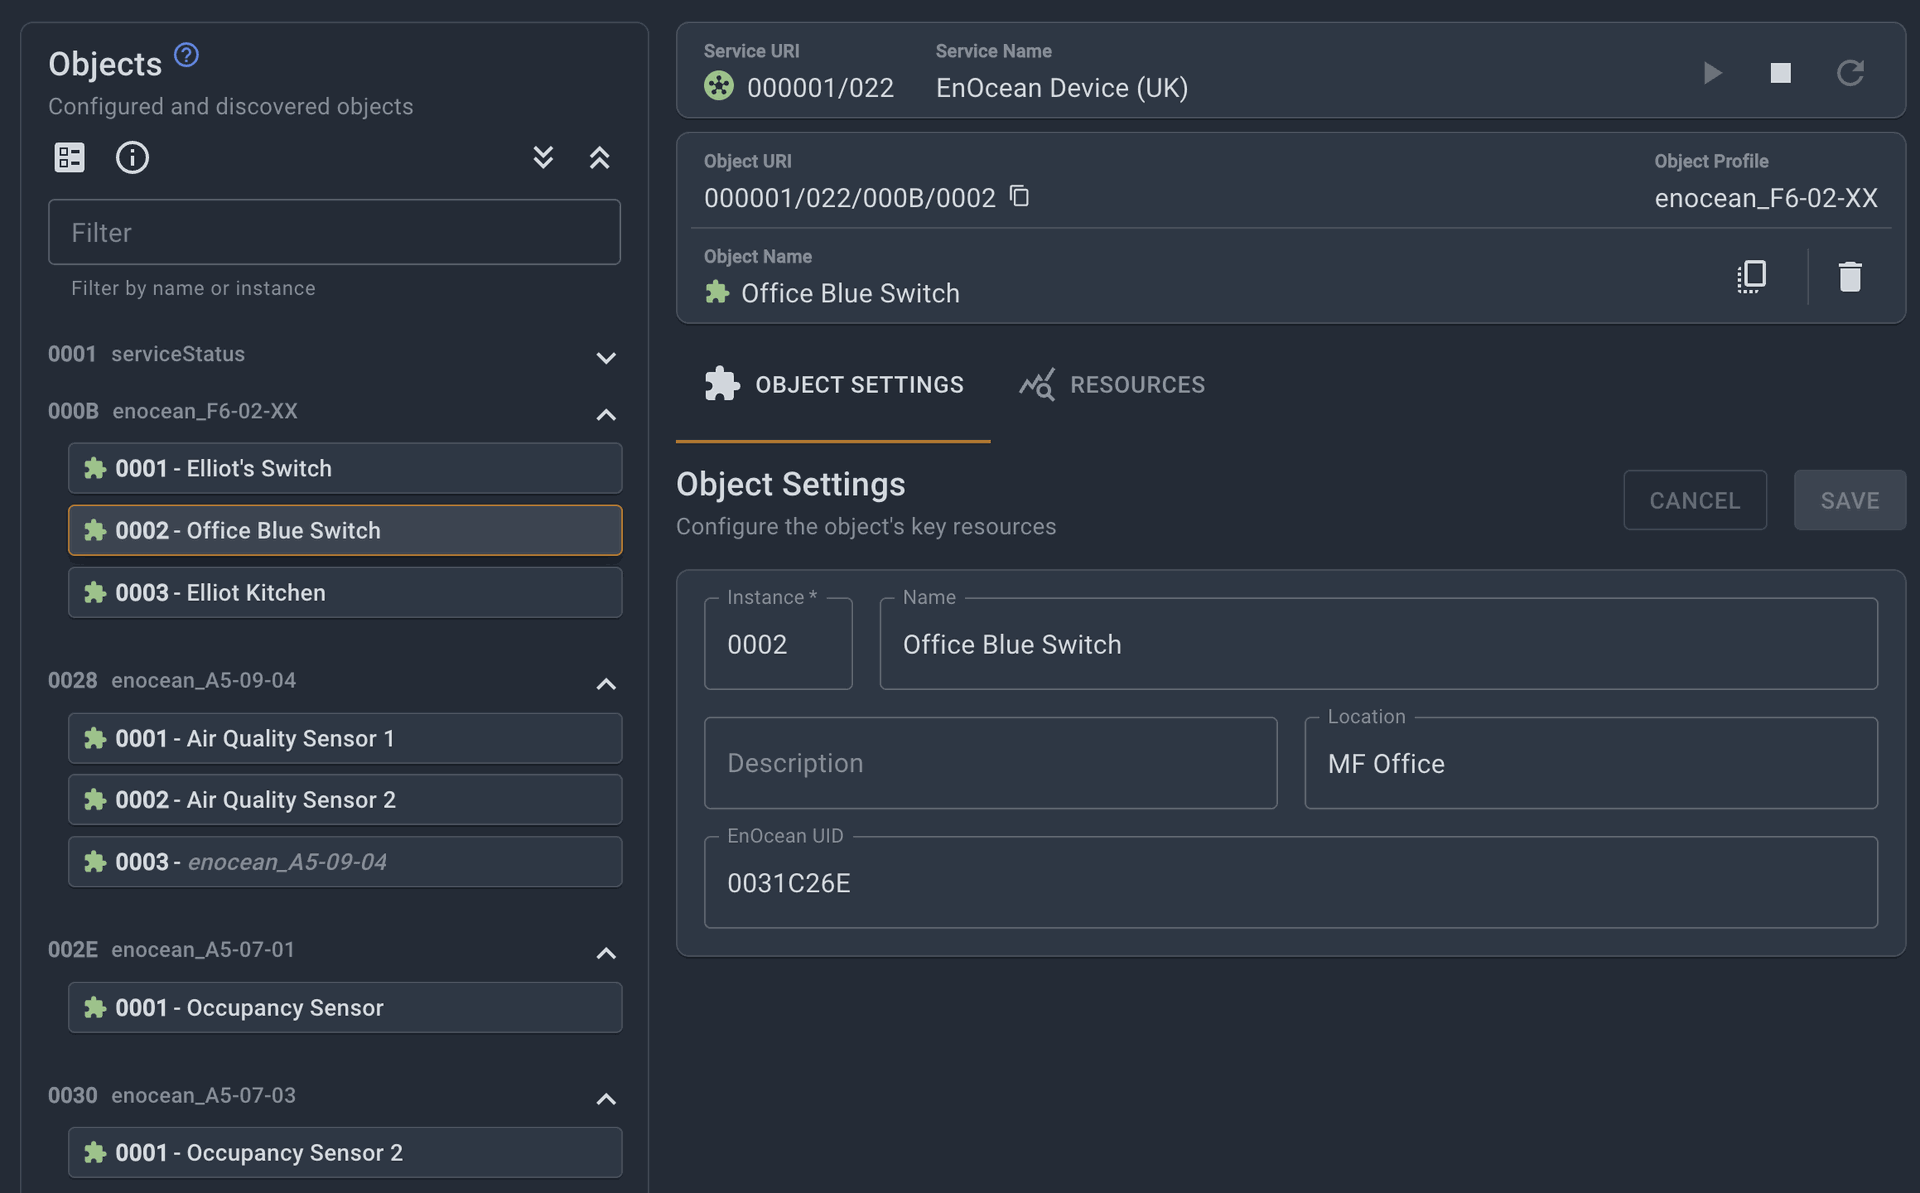
Task: Switch to the Resources tab
Action: tap(1112, 385)
